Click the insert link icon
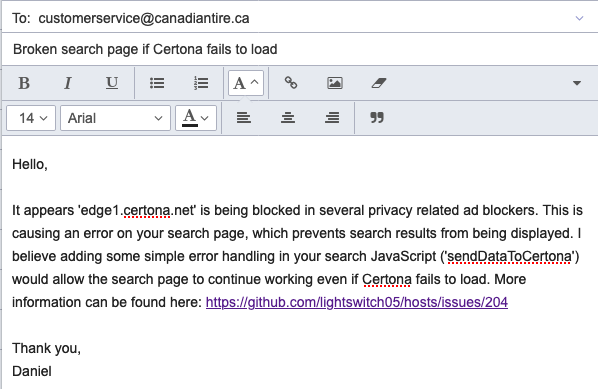Image resolution: width=598 pixels, height=389 pixels. 291,83
